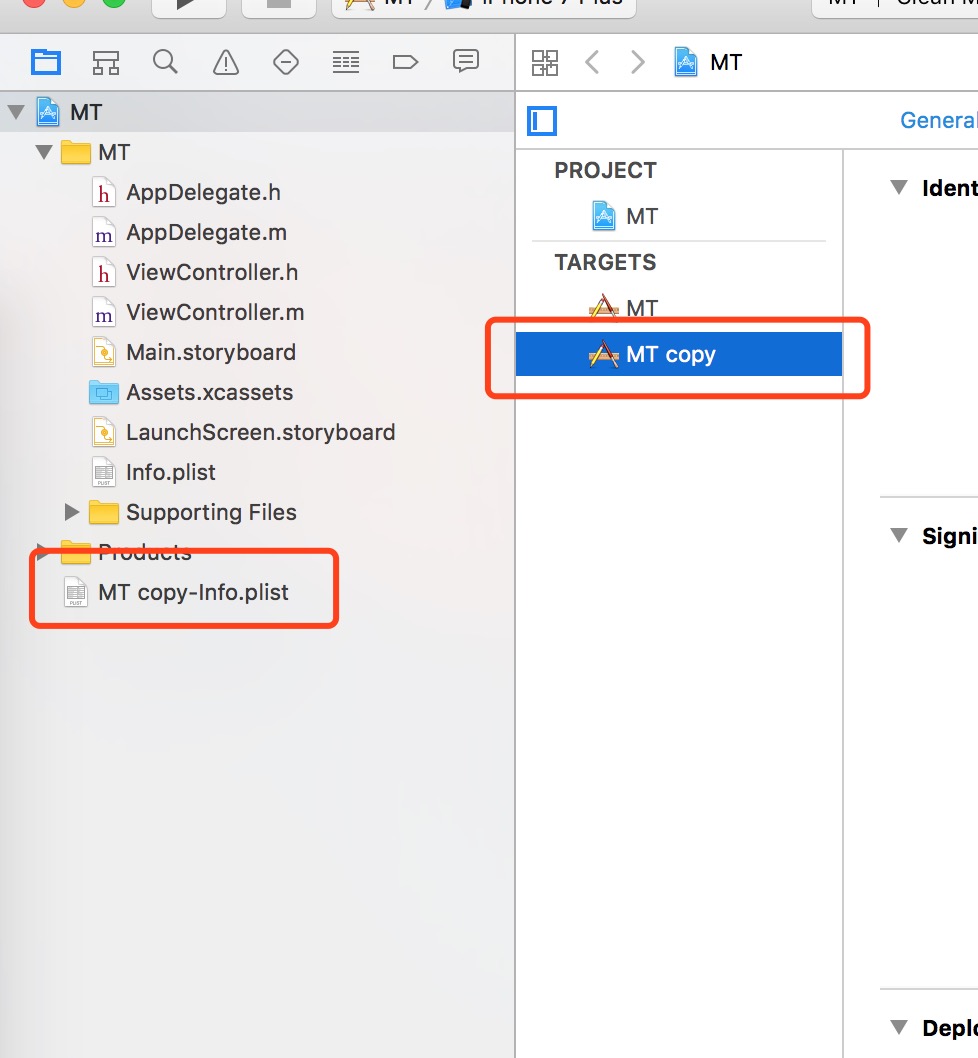Click the MT project icon in jump bar

[686, 62]
